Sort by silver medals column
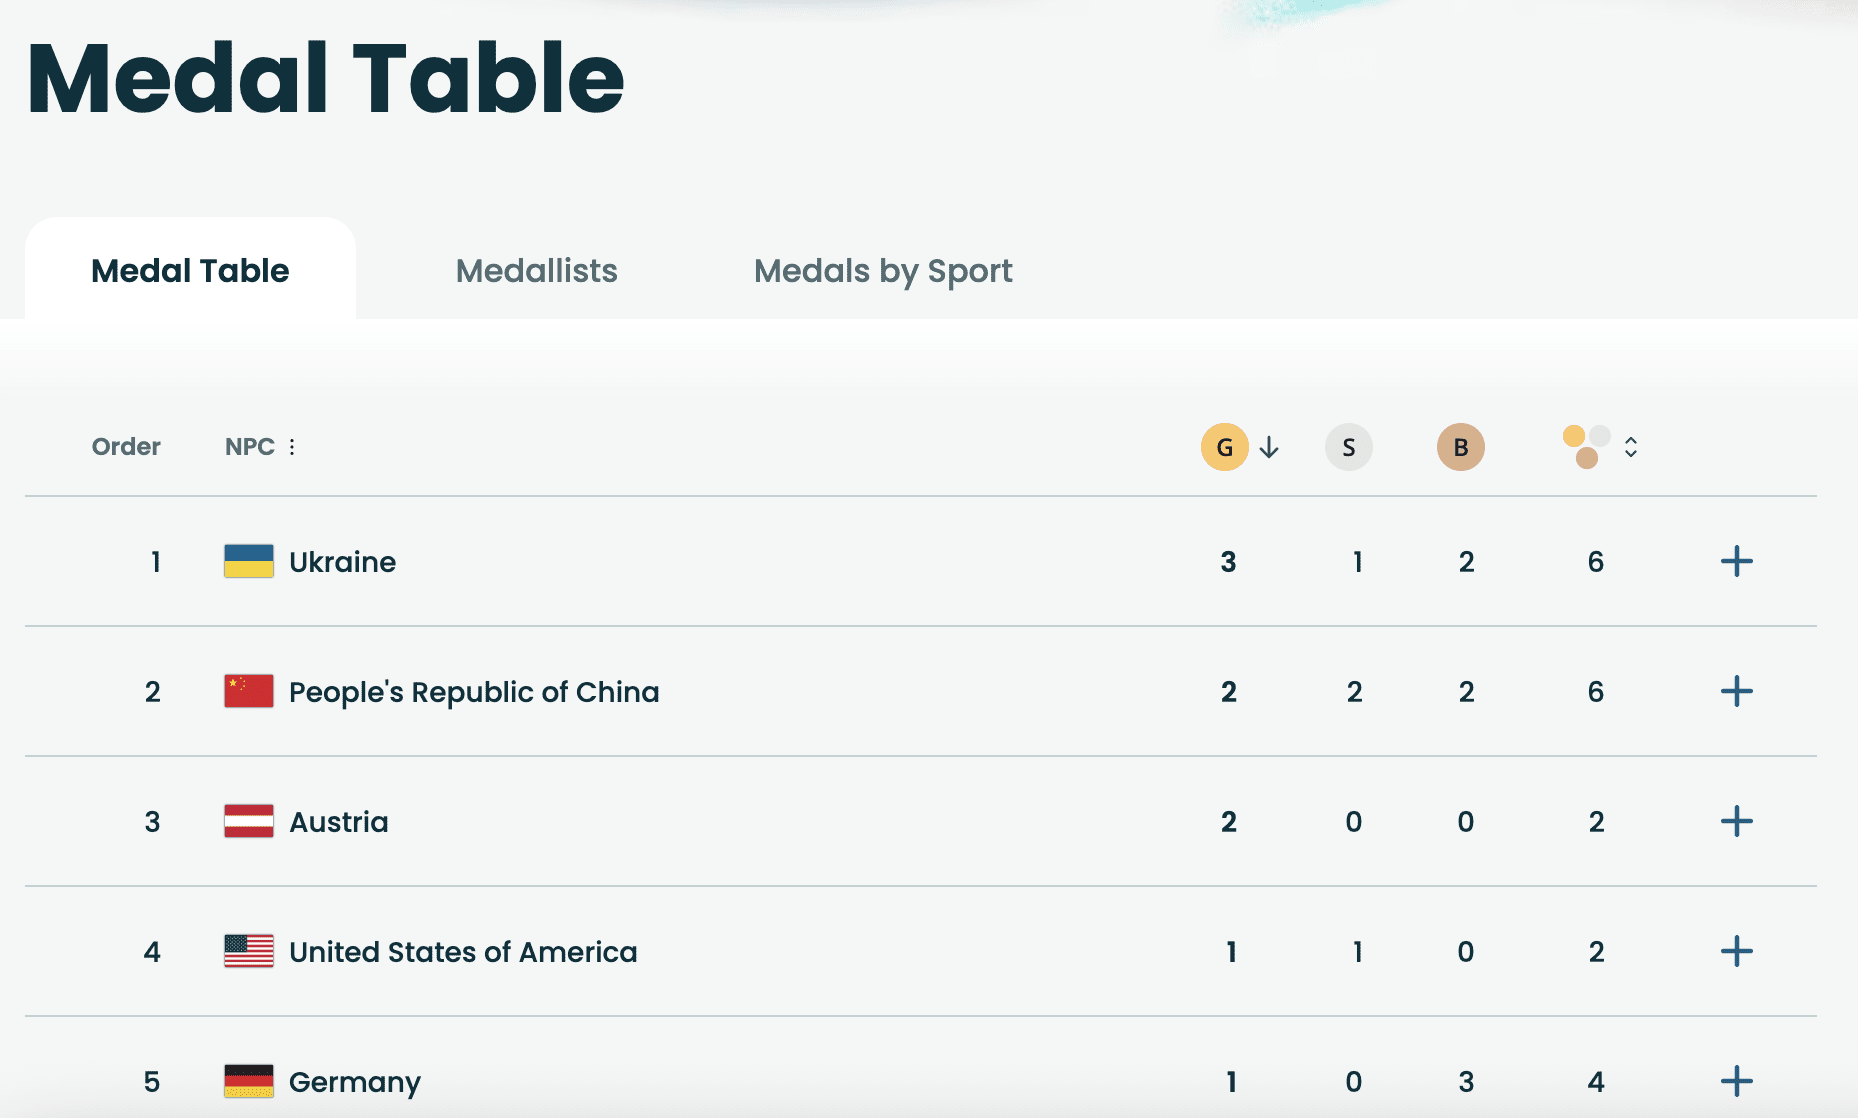This screenshot has height=1118, width=1858. coord(1348,447)
